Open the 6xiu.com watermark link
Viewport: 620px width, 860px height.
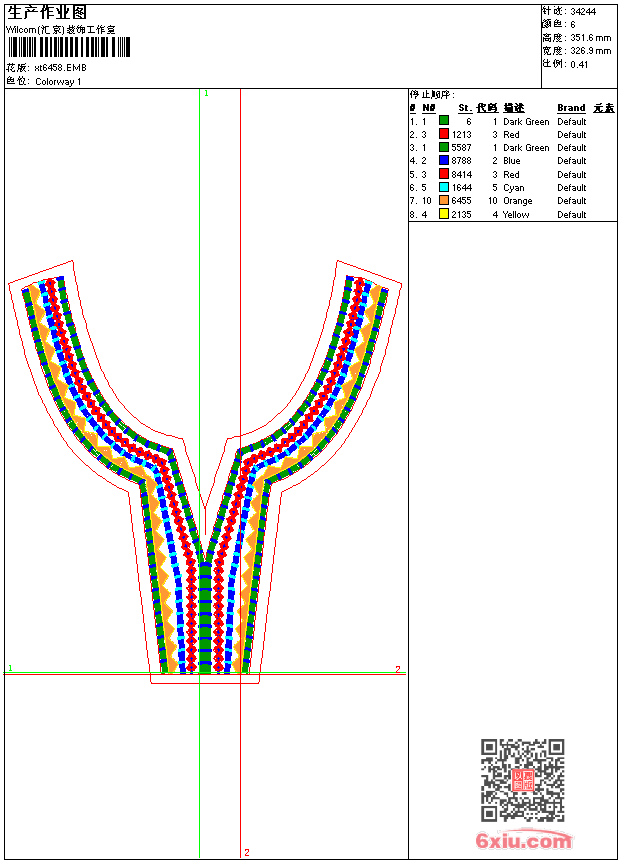(524, 841)
